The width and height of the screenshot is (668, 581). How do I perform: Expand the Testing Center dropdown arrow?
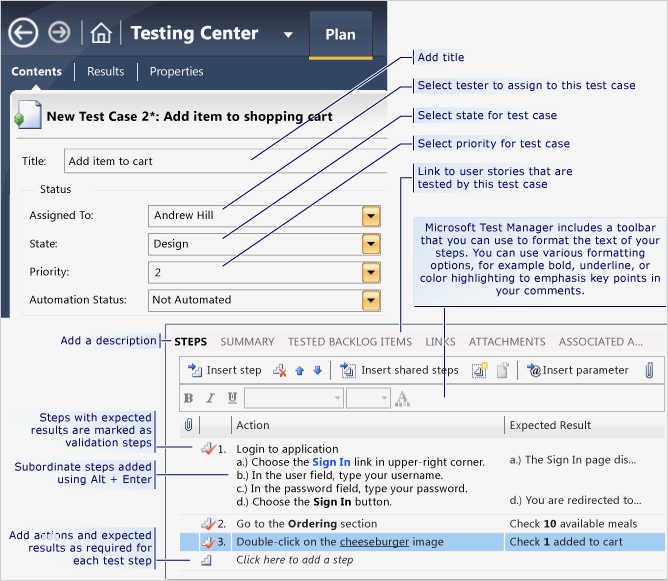coord(288,35)
